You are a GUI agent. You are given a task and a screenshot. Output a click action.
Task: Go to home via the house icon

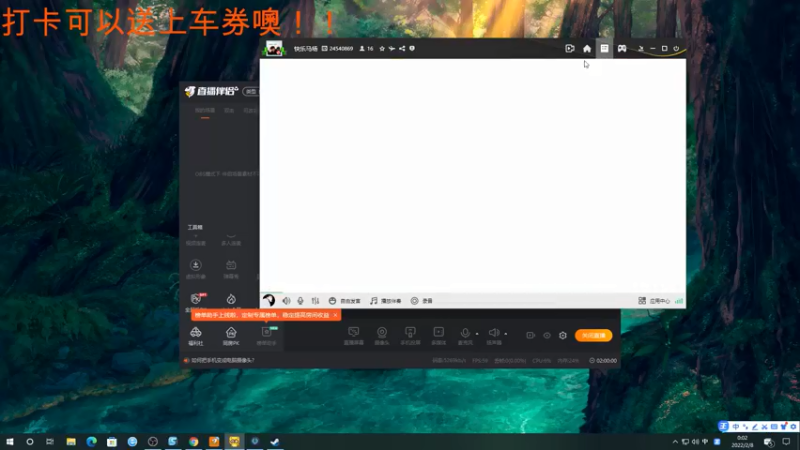[587, 48]
